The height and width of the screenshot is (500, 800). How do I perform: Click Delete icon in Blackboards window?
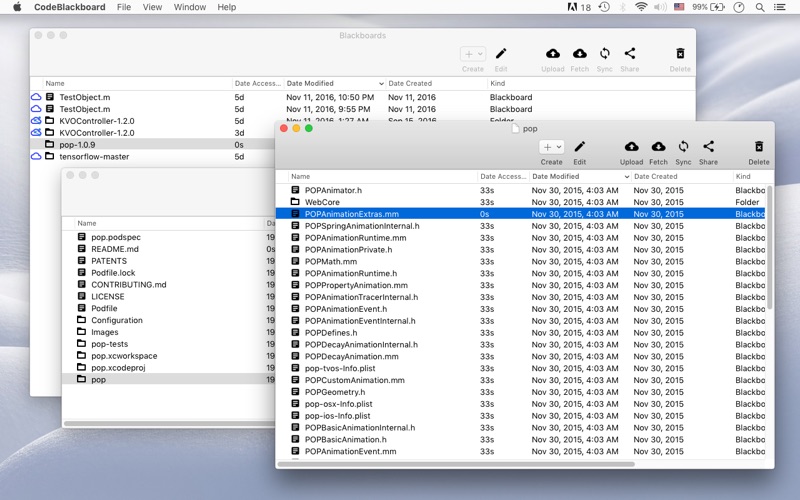680,54
